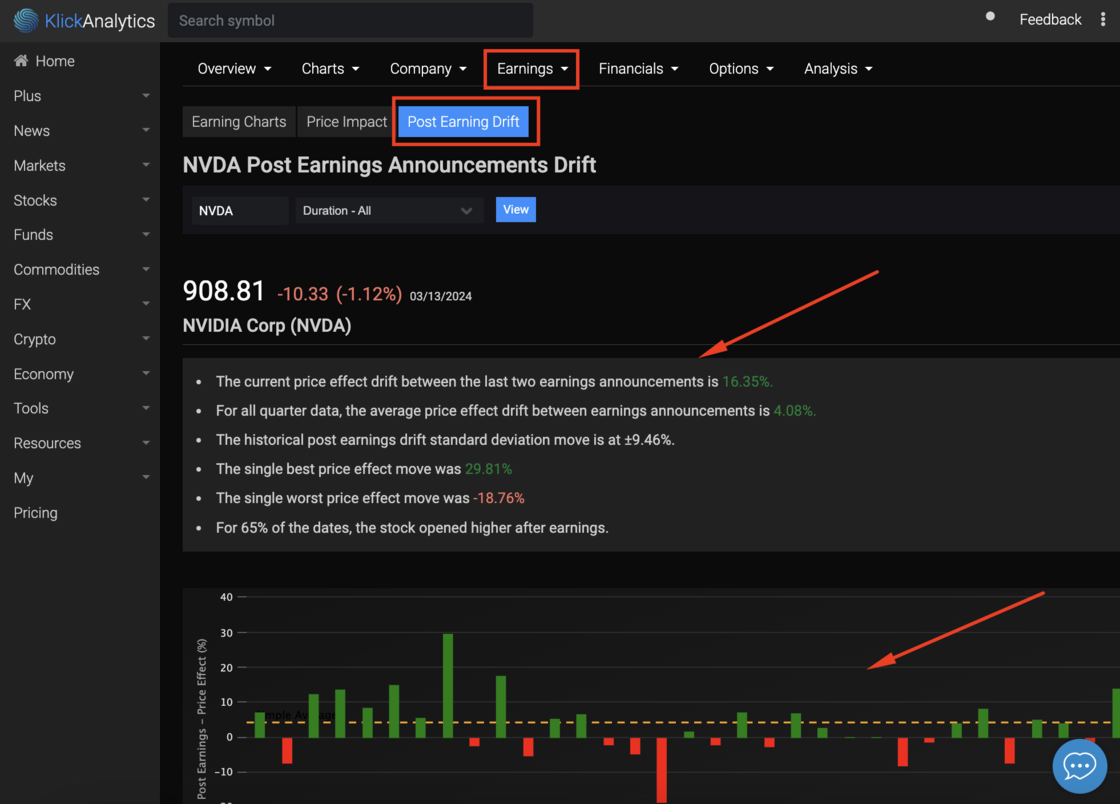
Task: Expand the Plus sidebar section
Action: point(80,96)
